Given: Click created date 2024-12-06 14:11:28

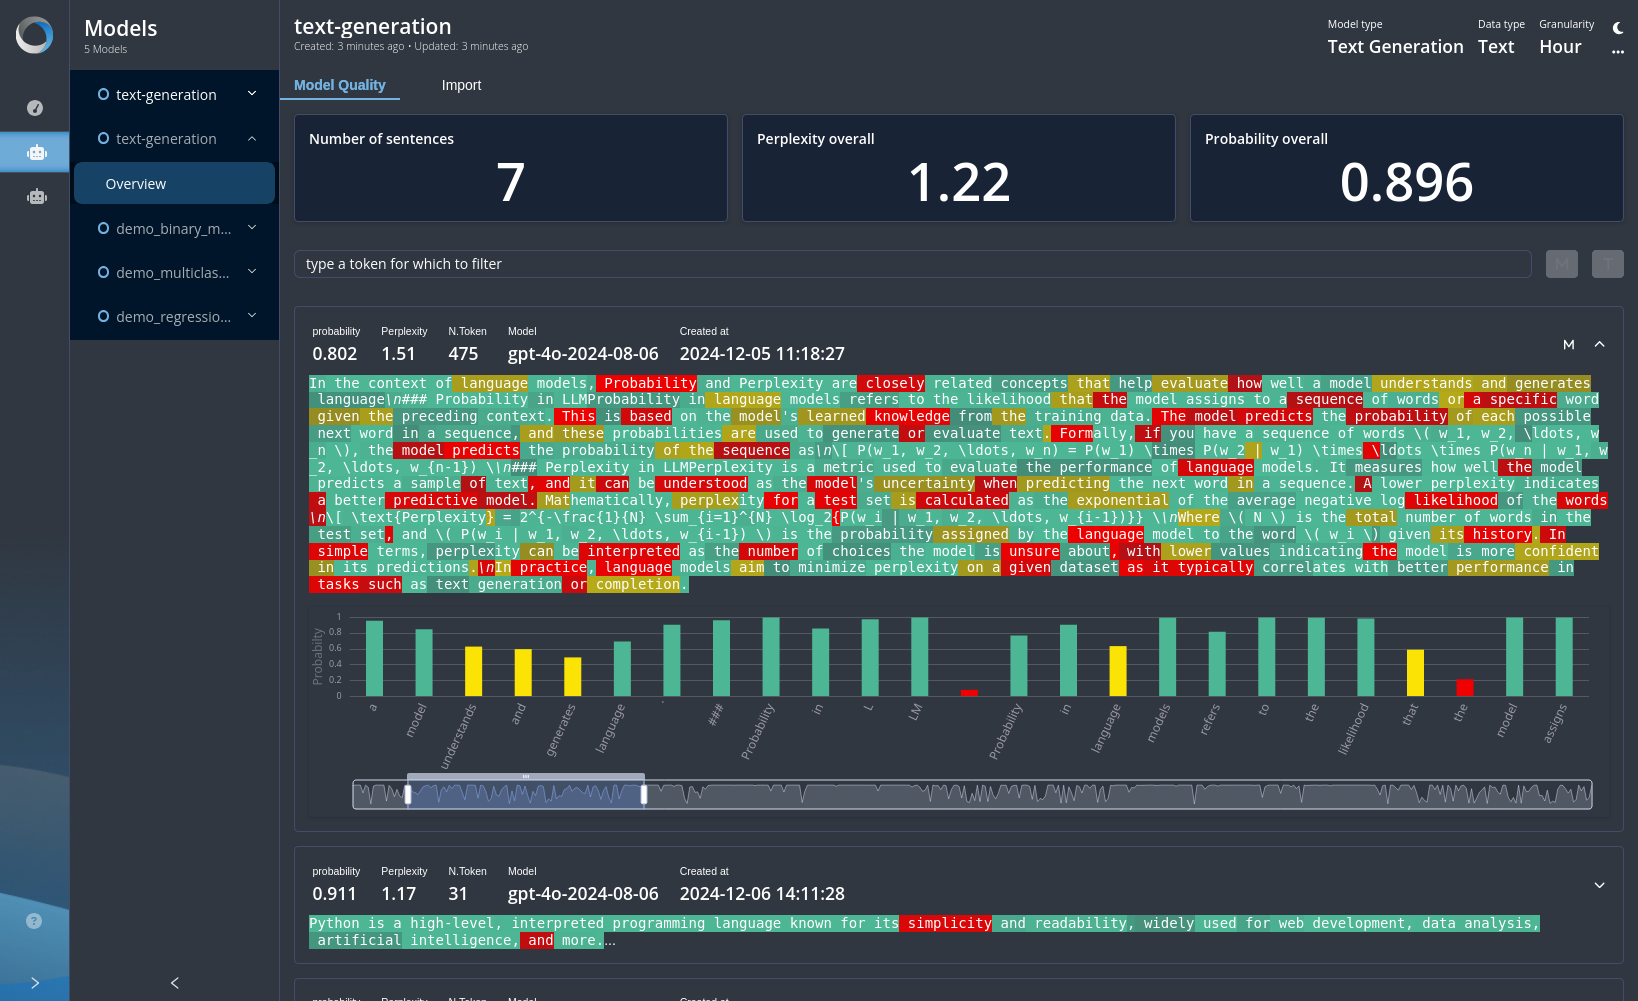Looking at the screenshot, I should coord(762,894).
